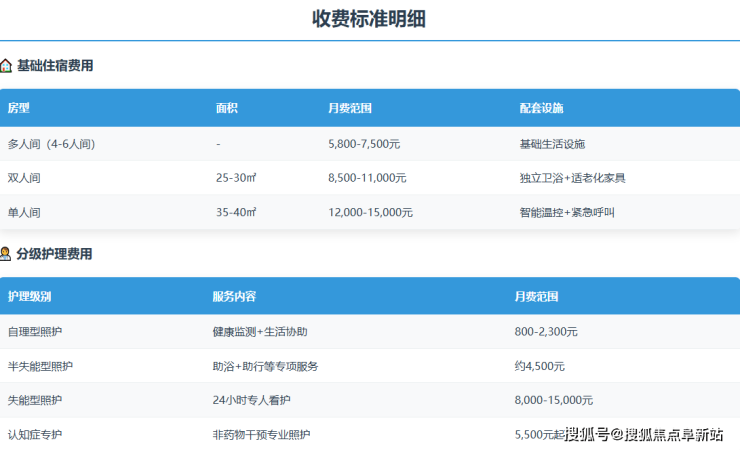Click the 智能温控+紧急呼叫 facilities cell
This screenshot has width=740, height=450.
[x=566, y=212]
